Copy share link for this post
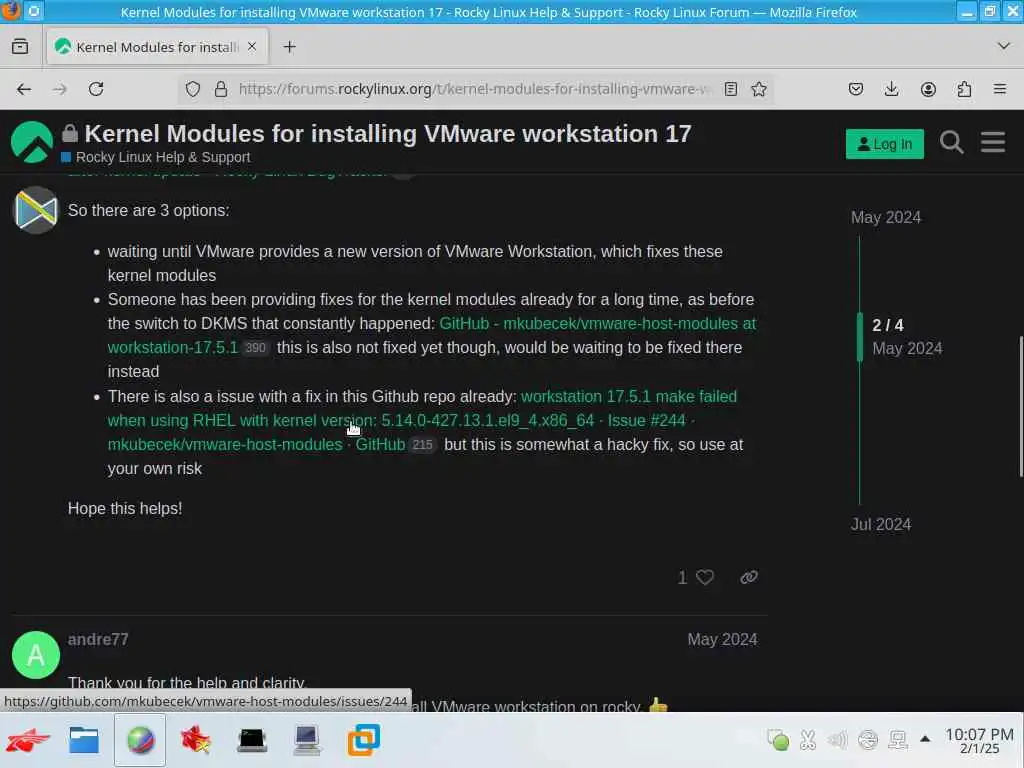 pos(749,577)
